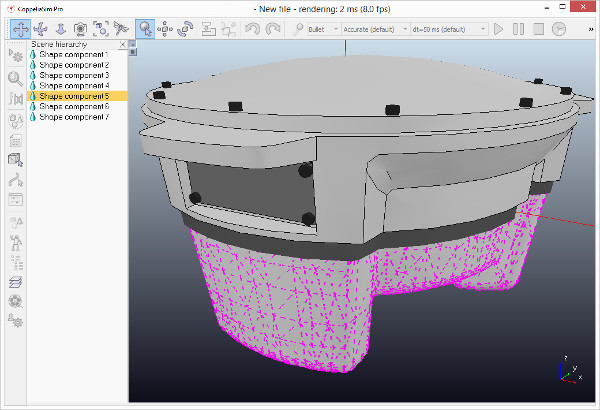Click highlighted Shape component 5 row

tap(77, 96)
